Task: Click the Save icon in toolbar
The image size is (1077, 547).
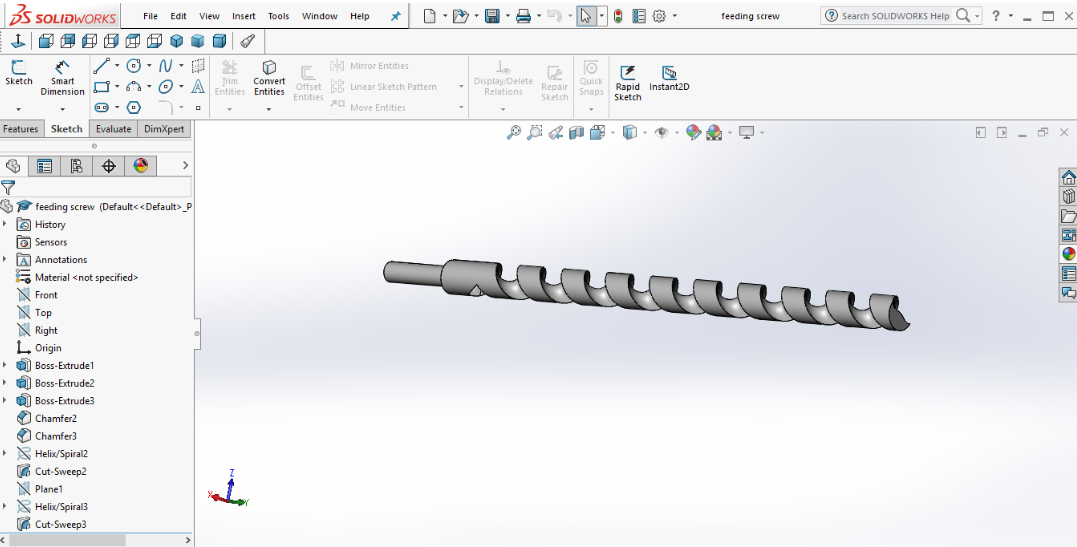Action: (x=492, y=16)
